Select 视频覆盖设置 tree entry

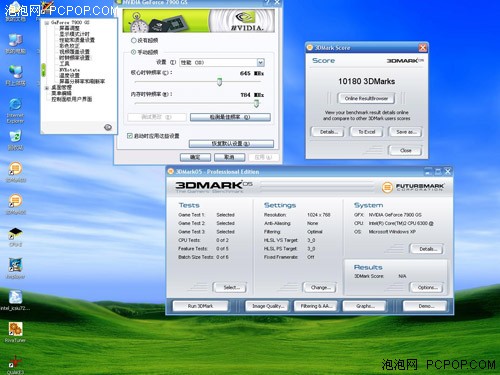[x=74, y=52]
